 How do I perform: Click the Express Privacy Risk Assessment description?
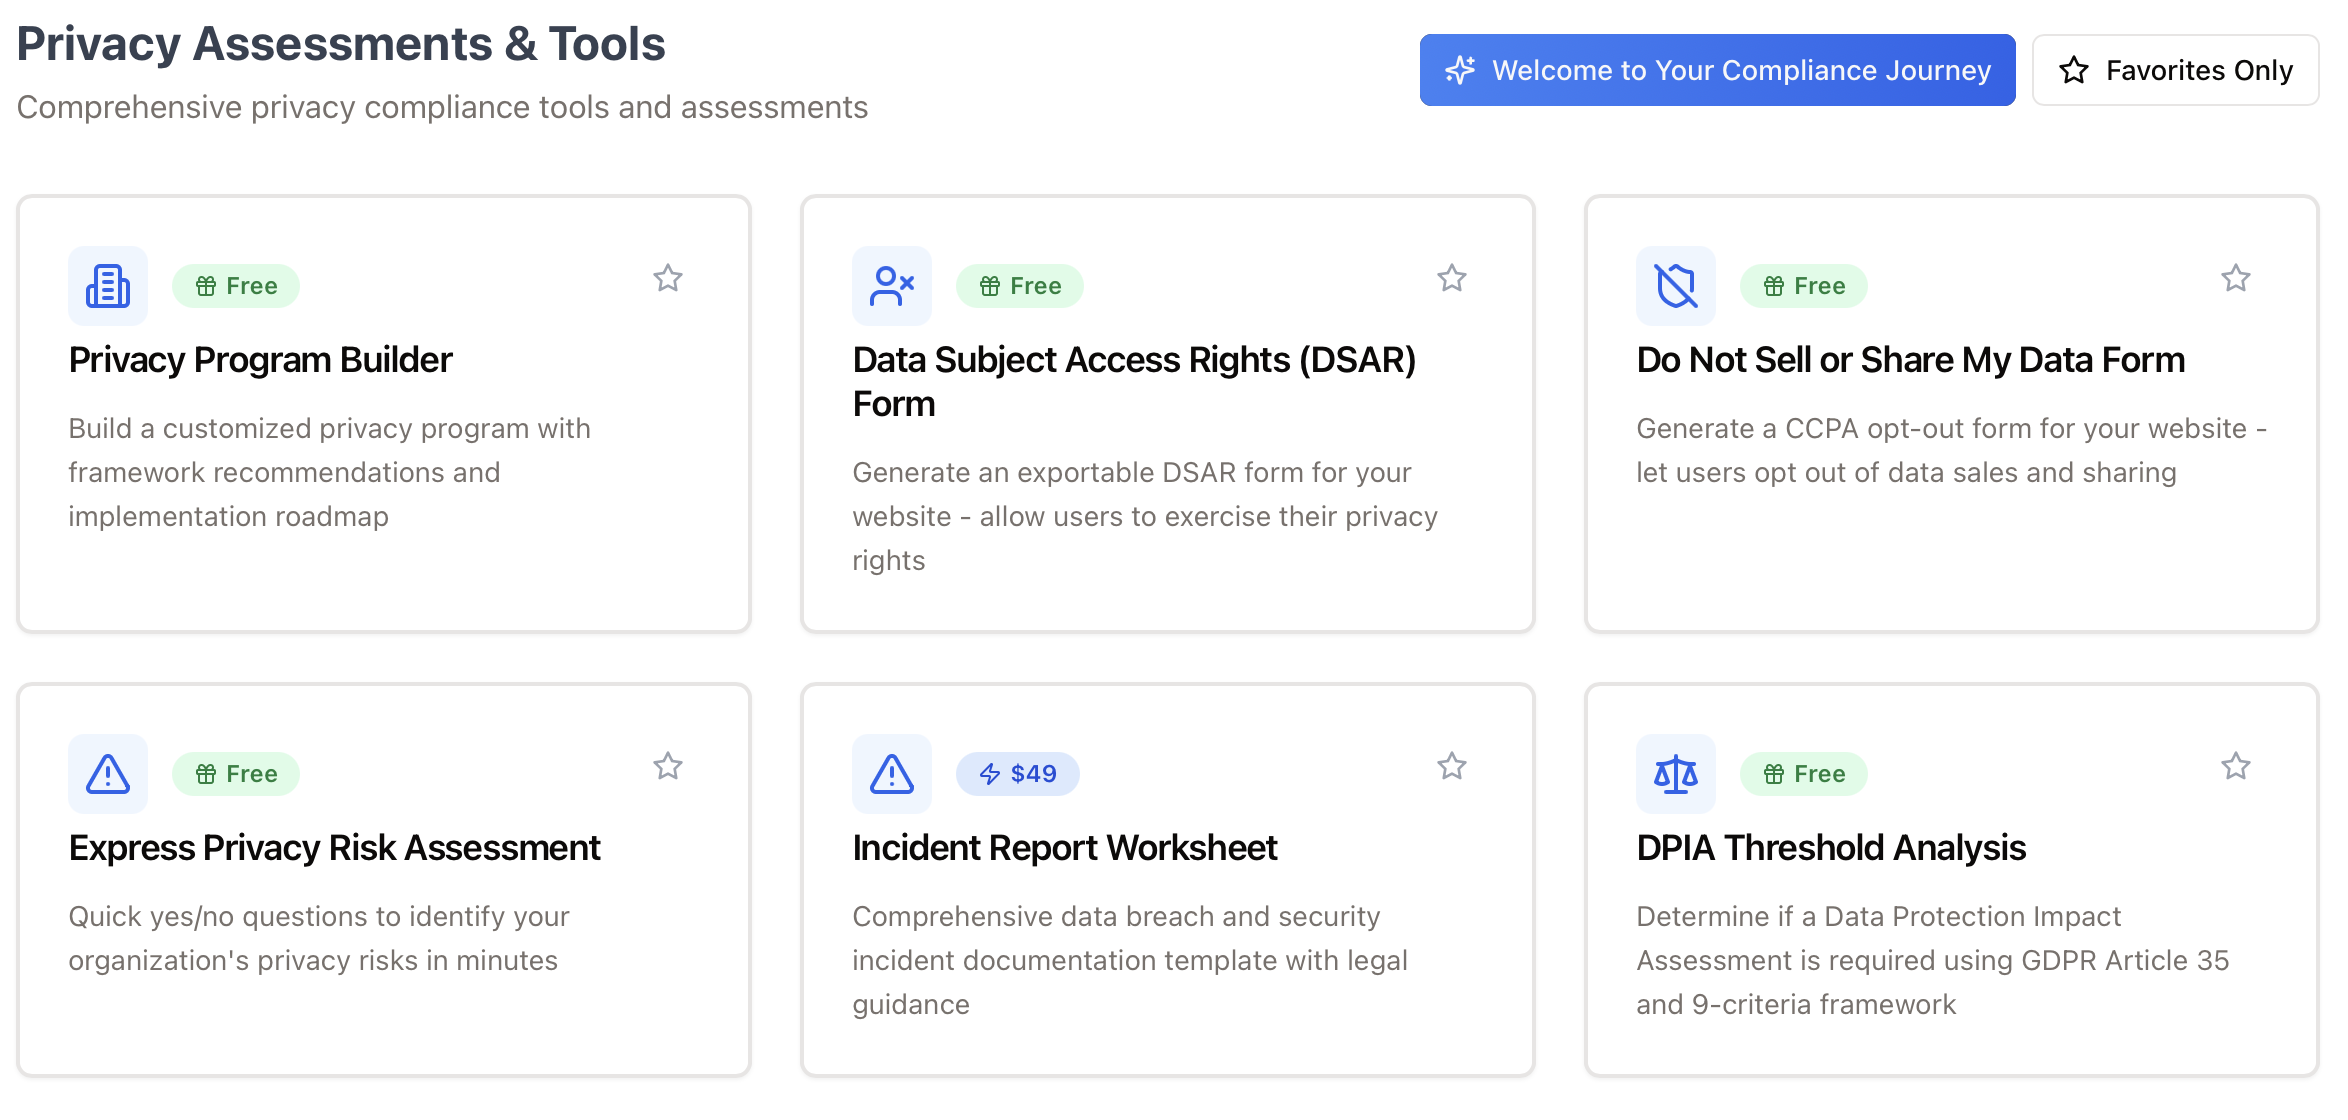click(318, 938)
